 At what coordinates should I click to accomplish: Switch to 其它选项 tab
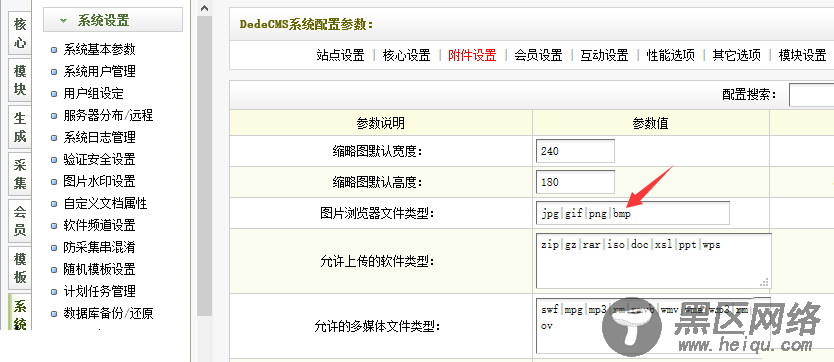(737, 55)
